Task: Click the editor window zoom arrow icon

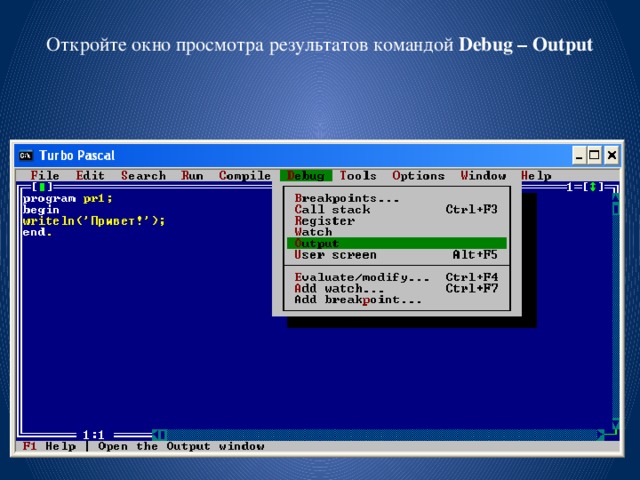Action: 593,187
